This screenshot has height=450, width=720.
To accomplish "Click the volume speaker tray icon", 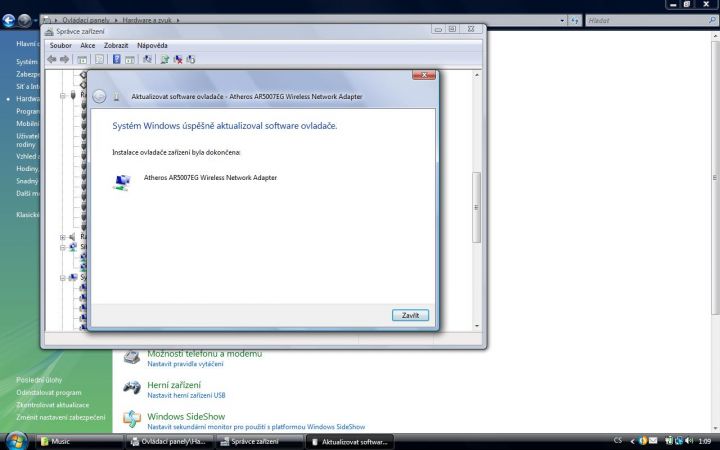I will point(689,441).
